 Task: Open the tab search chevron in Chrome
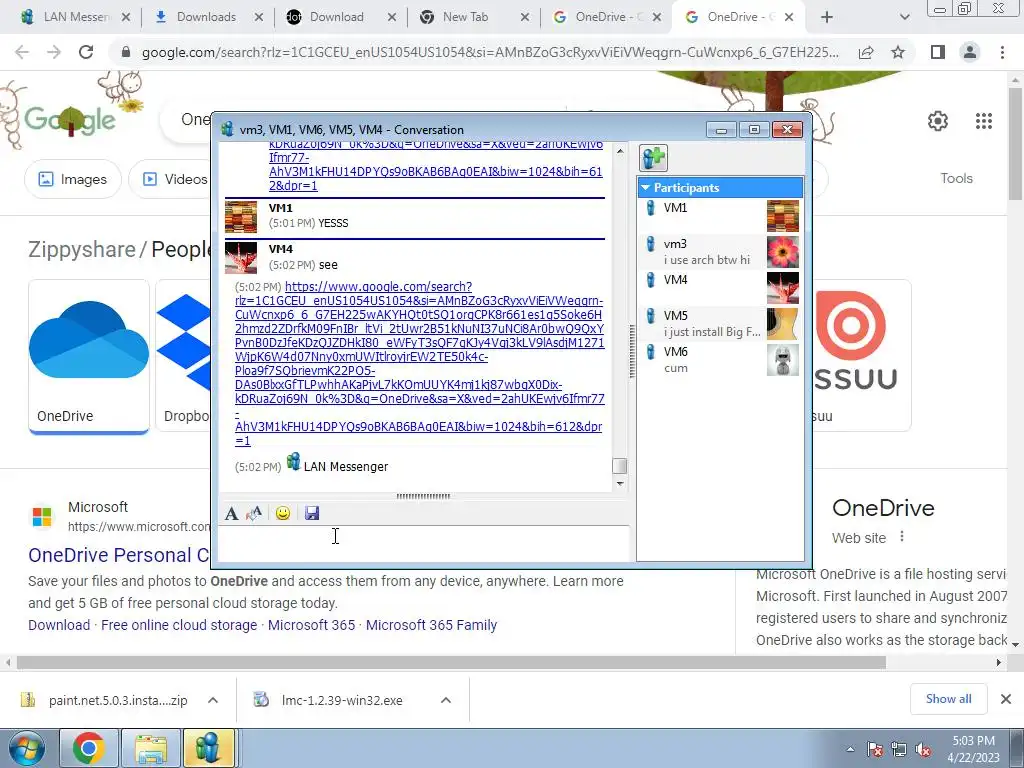(x=904, y=18)
